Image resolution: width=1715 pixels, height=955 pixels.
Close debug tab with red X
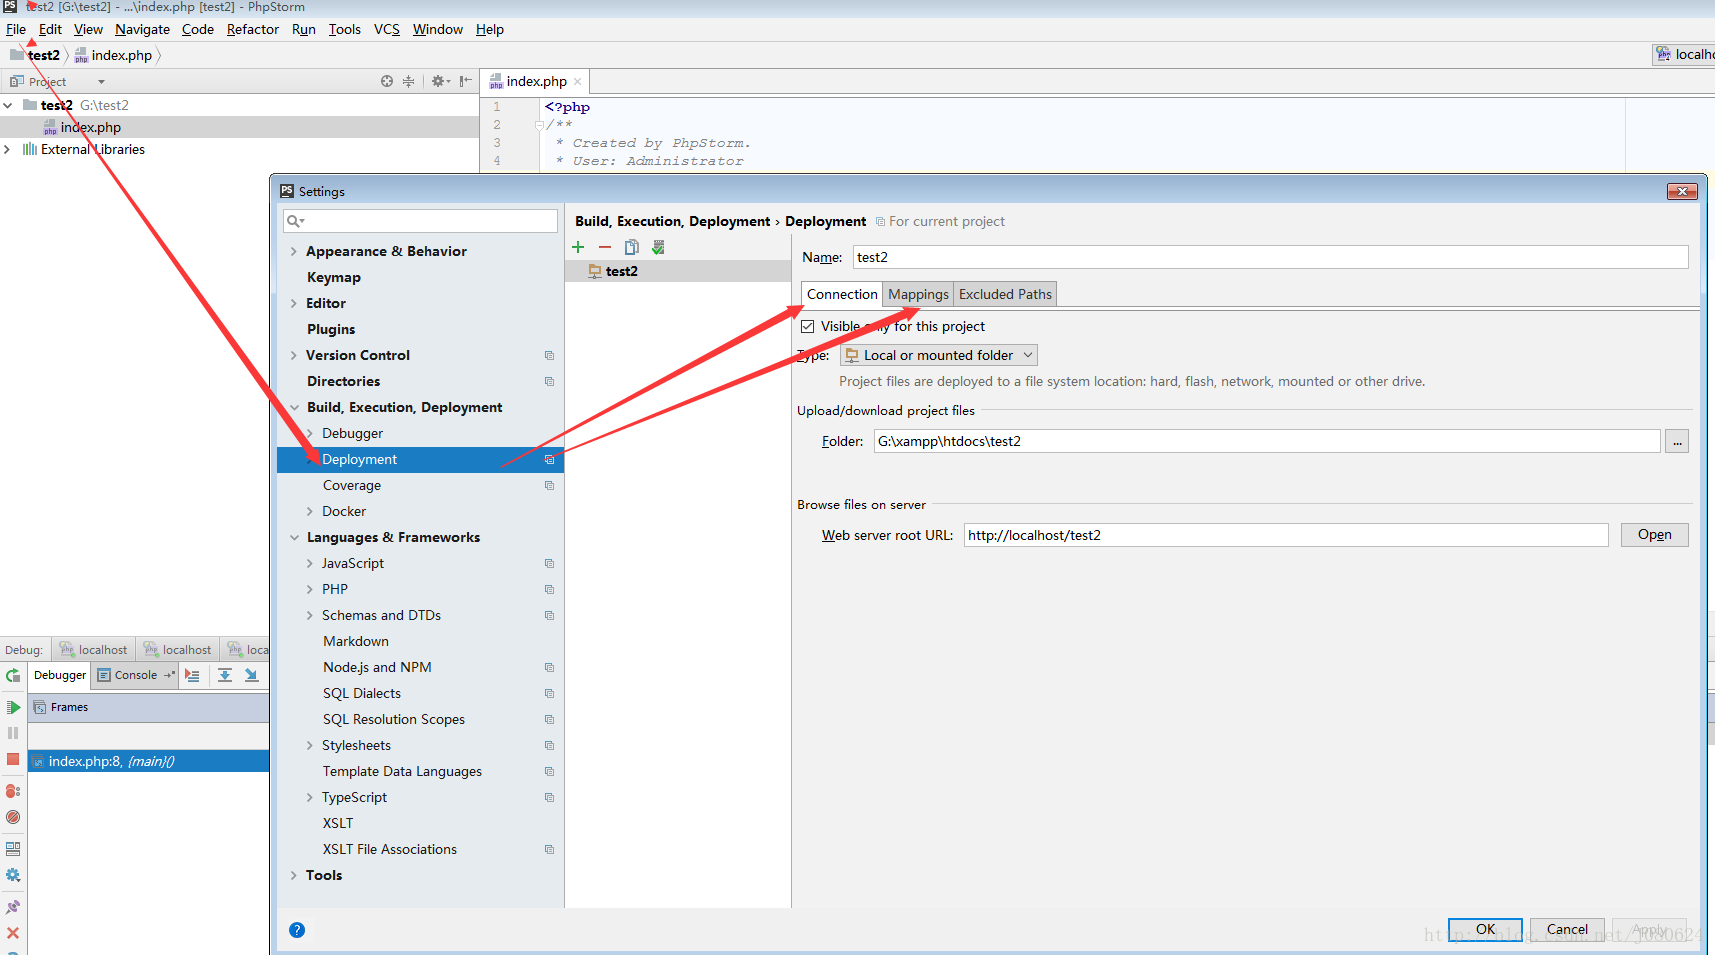[x=13, y=933]
